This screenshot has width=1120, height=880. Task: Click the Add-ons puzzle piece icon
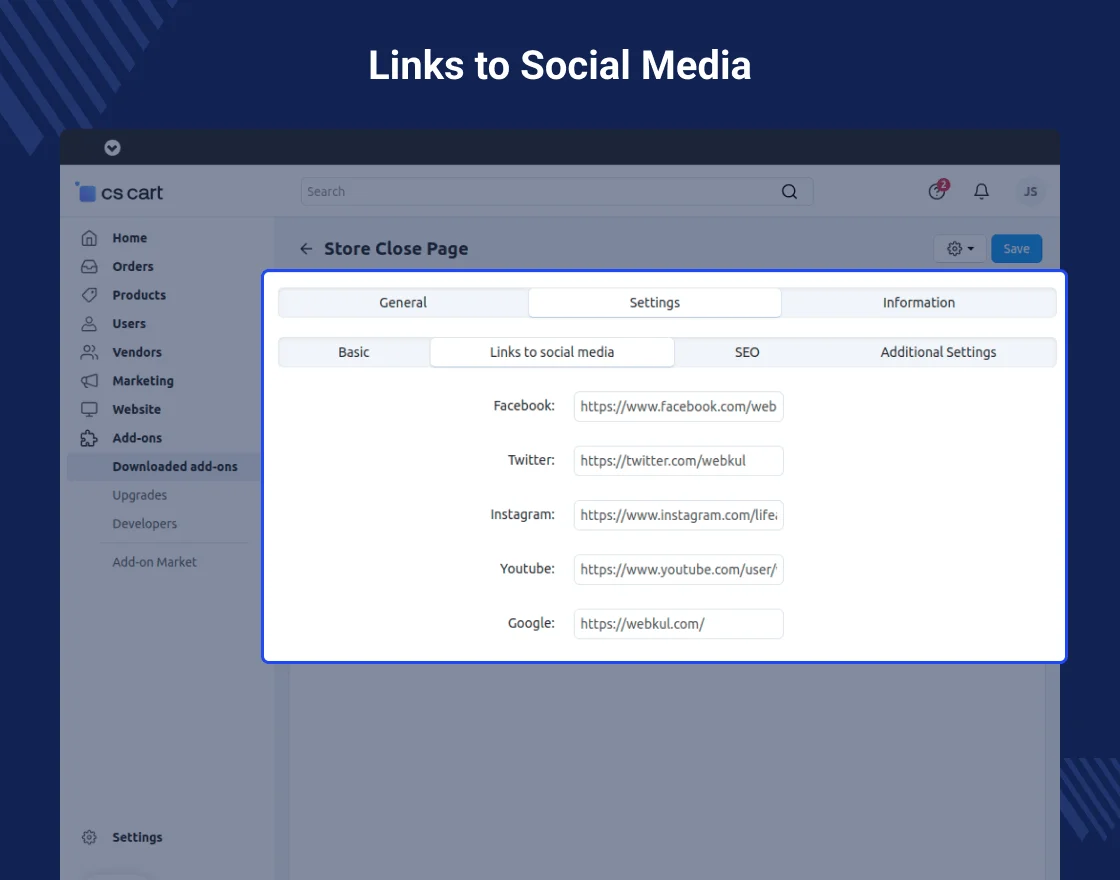(x=90, y=438)
